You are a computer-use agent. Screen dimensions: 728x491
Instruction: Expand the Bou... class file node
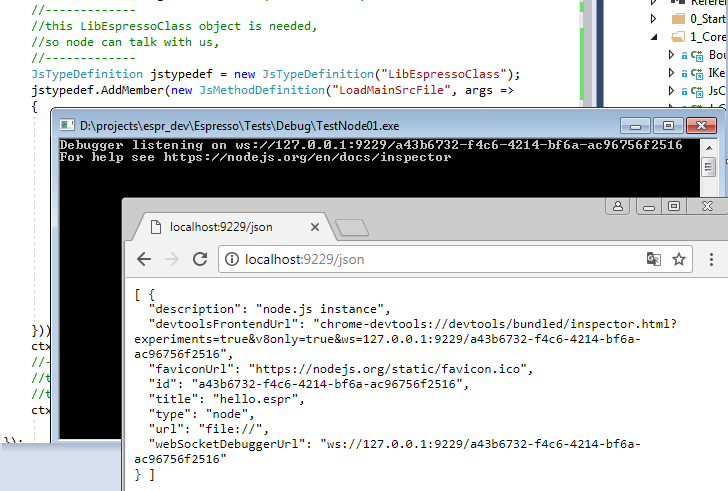(x=671, y=55)
